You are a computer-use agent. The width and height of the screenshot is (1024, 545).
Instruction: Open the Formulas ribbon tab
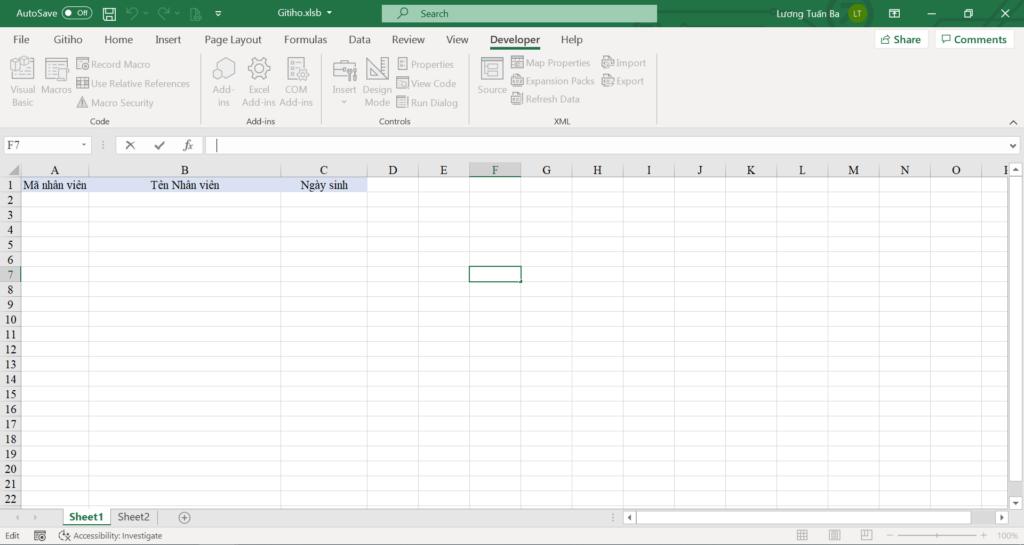(305, 40)
